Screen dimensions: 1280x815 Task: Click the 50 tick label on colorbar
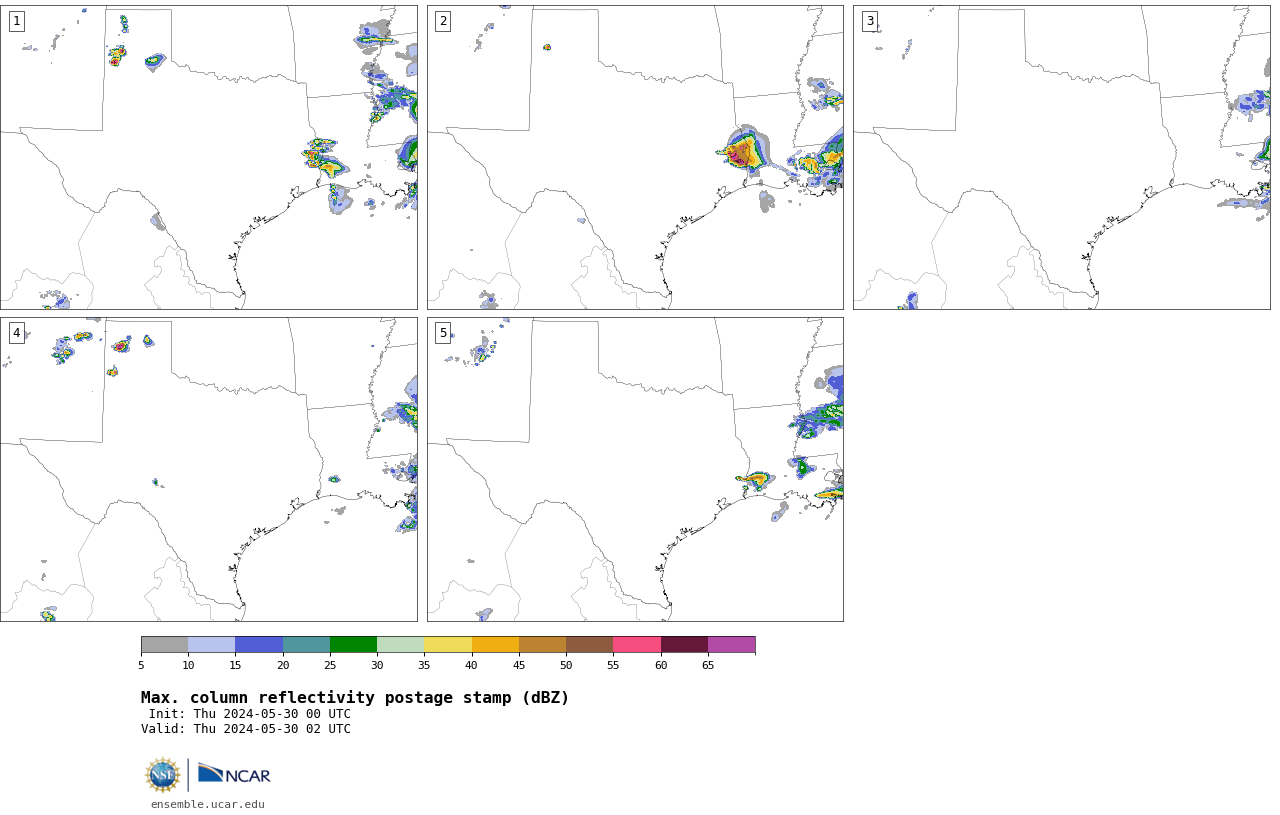[x=566, y=666]
